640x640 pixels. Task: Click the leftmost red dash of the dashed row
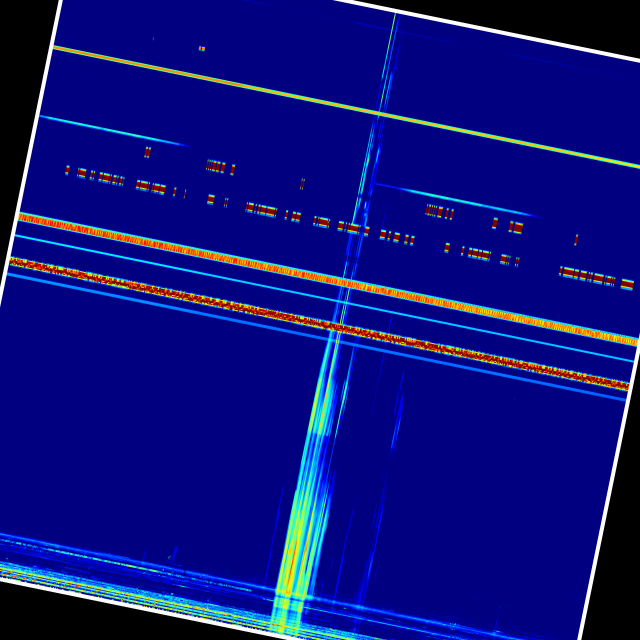[x=67, y=170]
